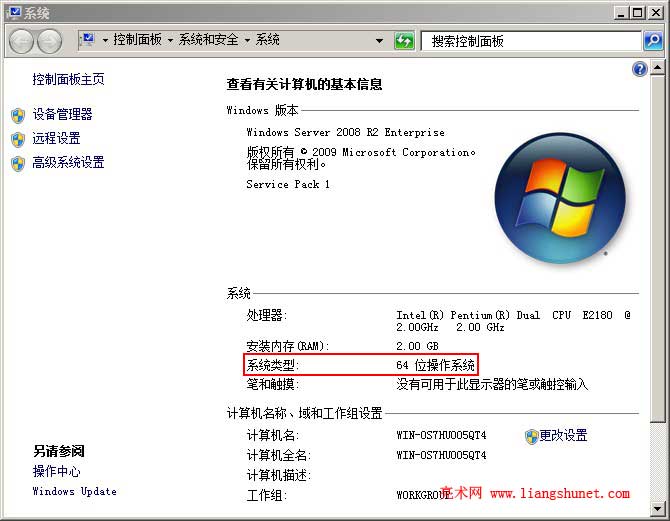
Task: Click the green refresh button
Action: pyautogui.click(x=404, y=41)
